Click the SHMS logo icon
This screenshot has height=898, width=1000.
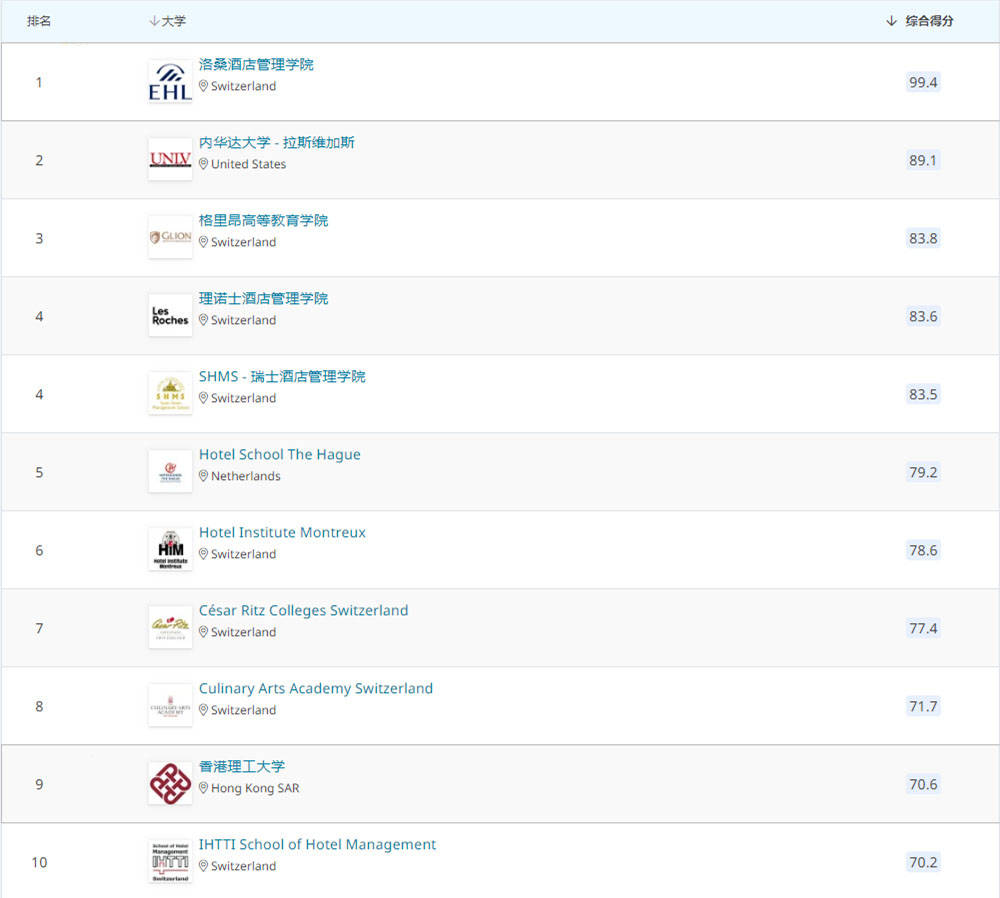[170, 394]
